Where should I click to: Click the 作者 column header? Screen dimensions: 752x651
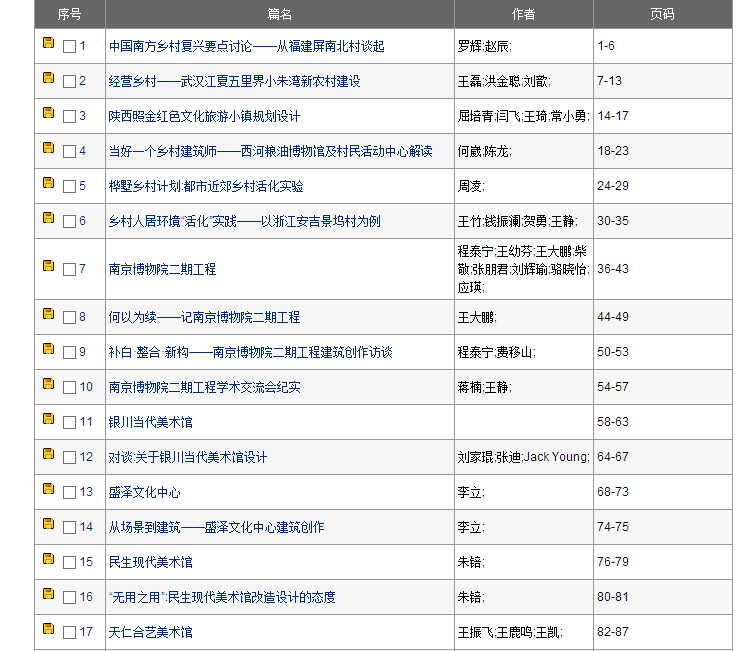click(x=524, y=14)
